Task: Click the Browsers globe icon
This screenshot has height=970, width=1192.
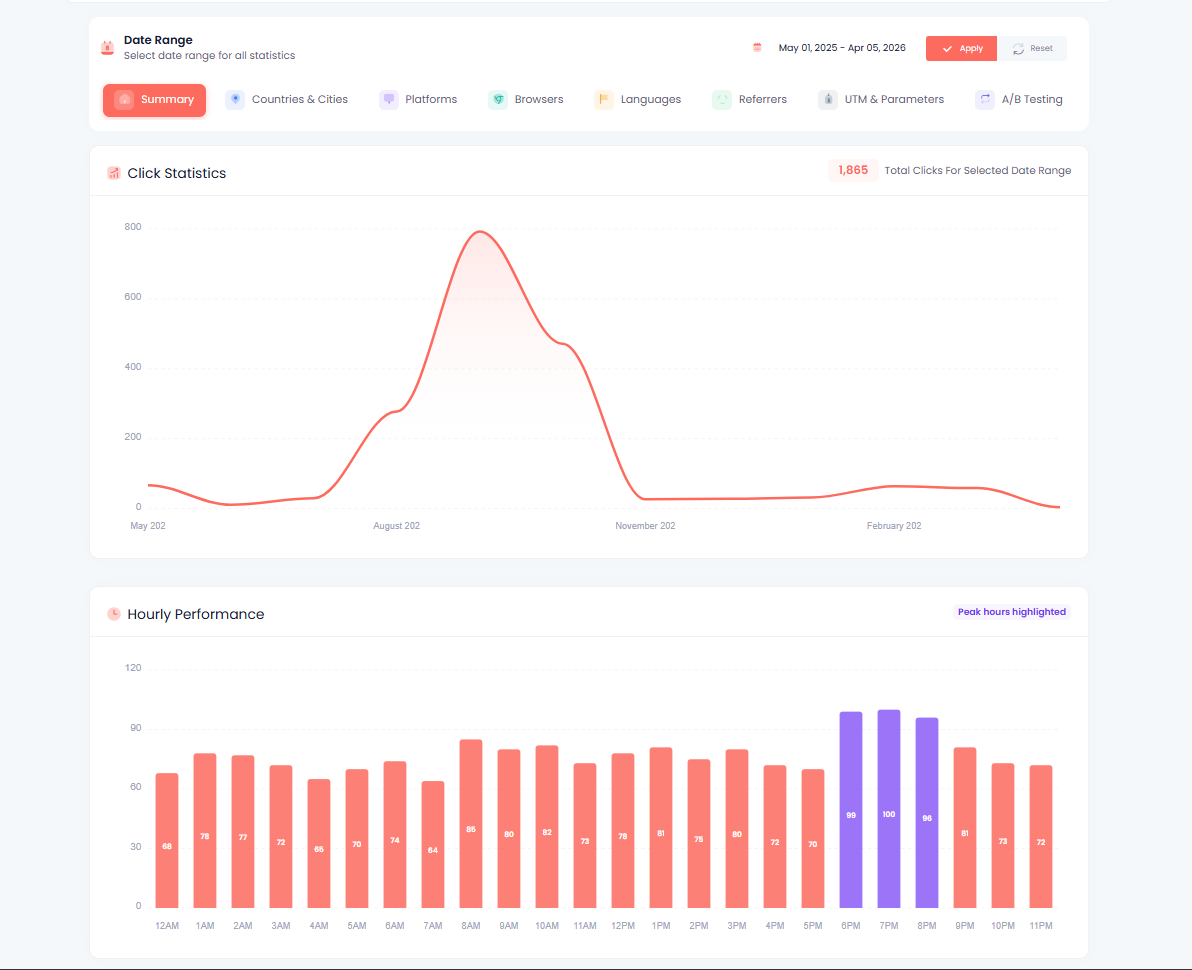Action: pos(497,99)
